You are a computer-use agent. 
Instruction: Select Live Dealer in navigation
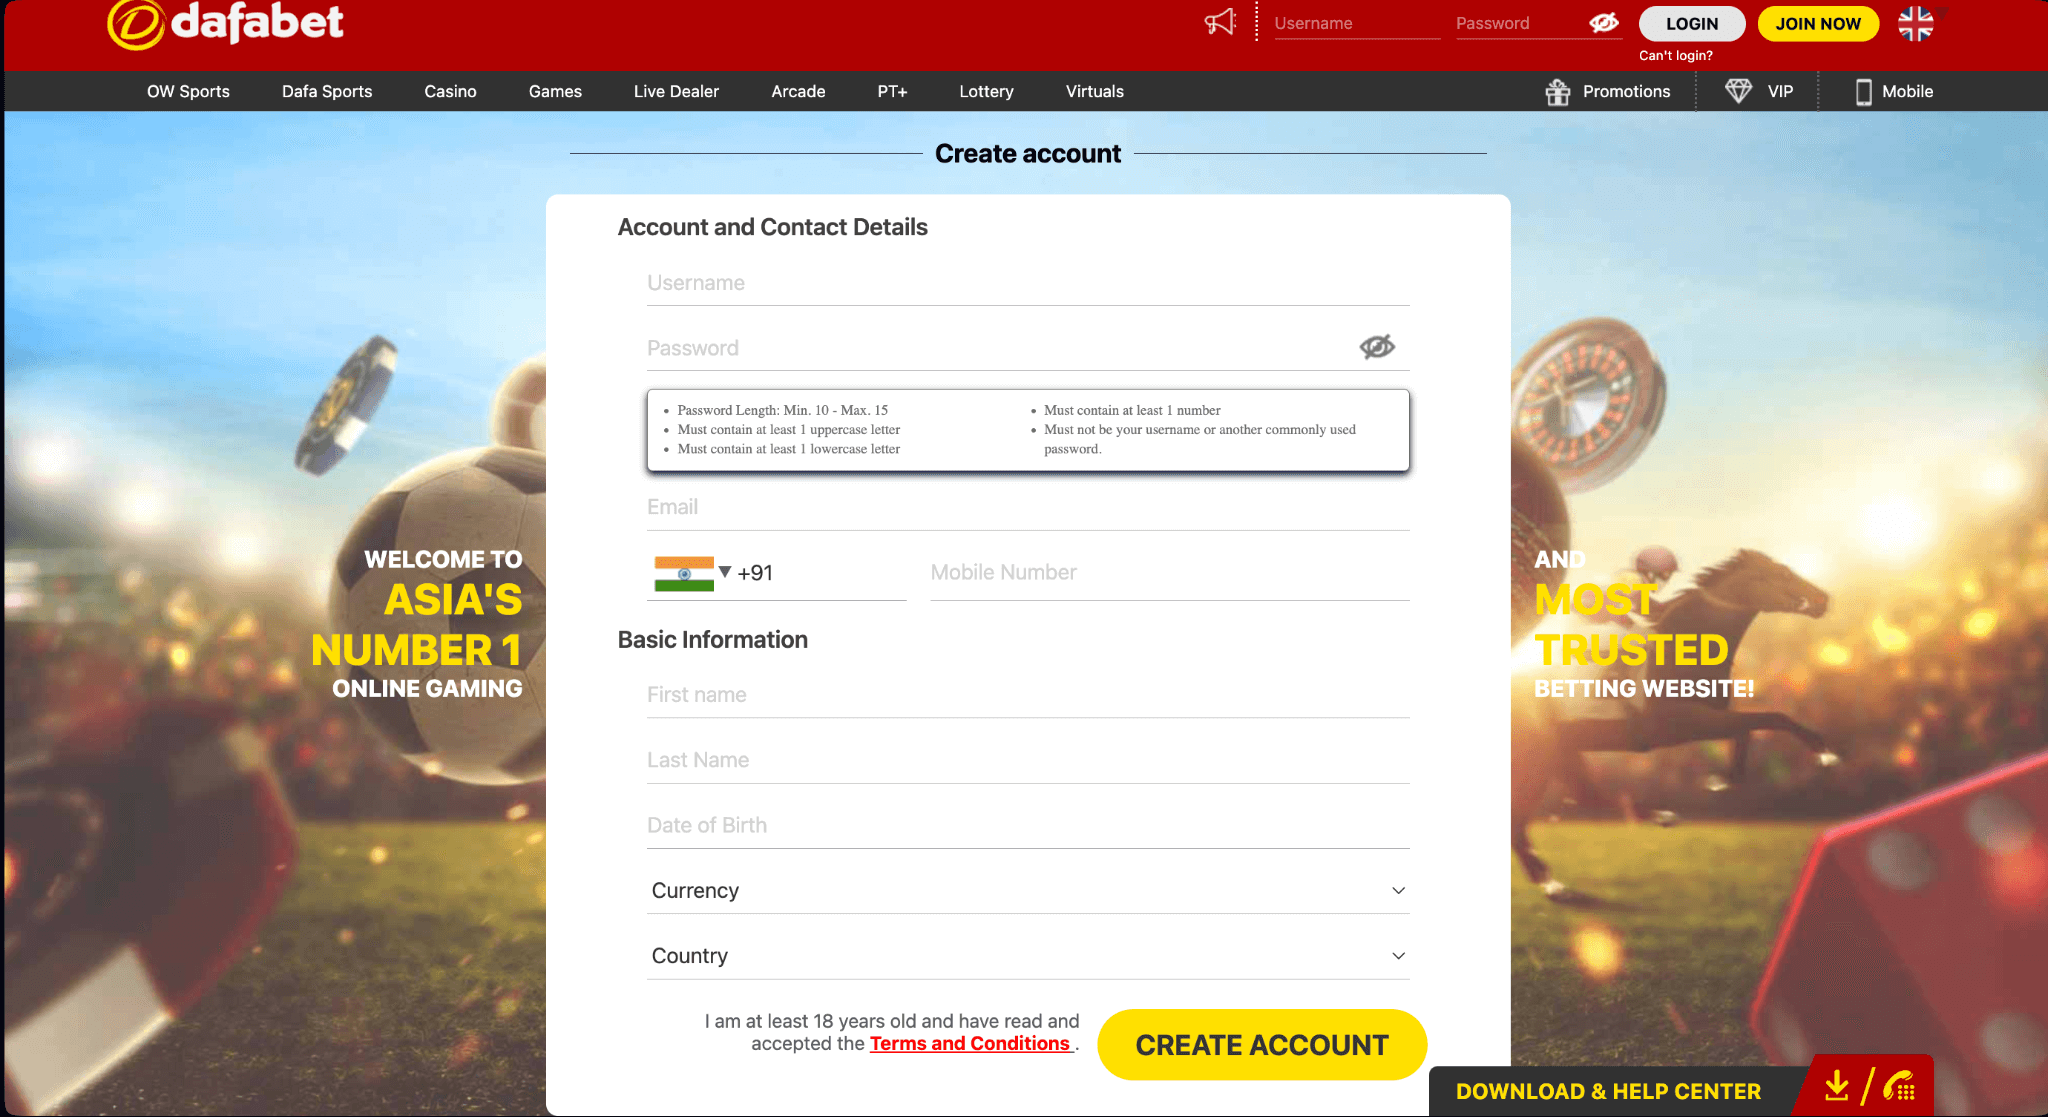(x=676, y=91)
